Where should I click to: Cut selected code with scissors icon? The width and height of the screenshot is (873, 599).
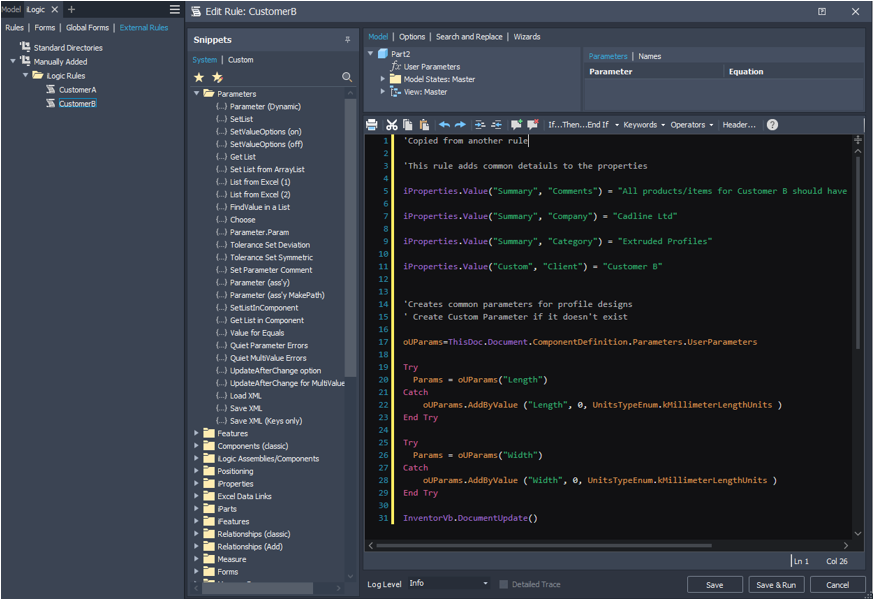(x=392, y=125)
